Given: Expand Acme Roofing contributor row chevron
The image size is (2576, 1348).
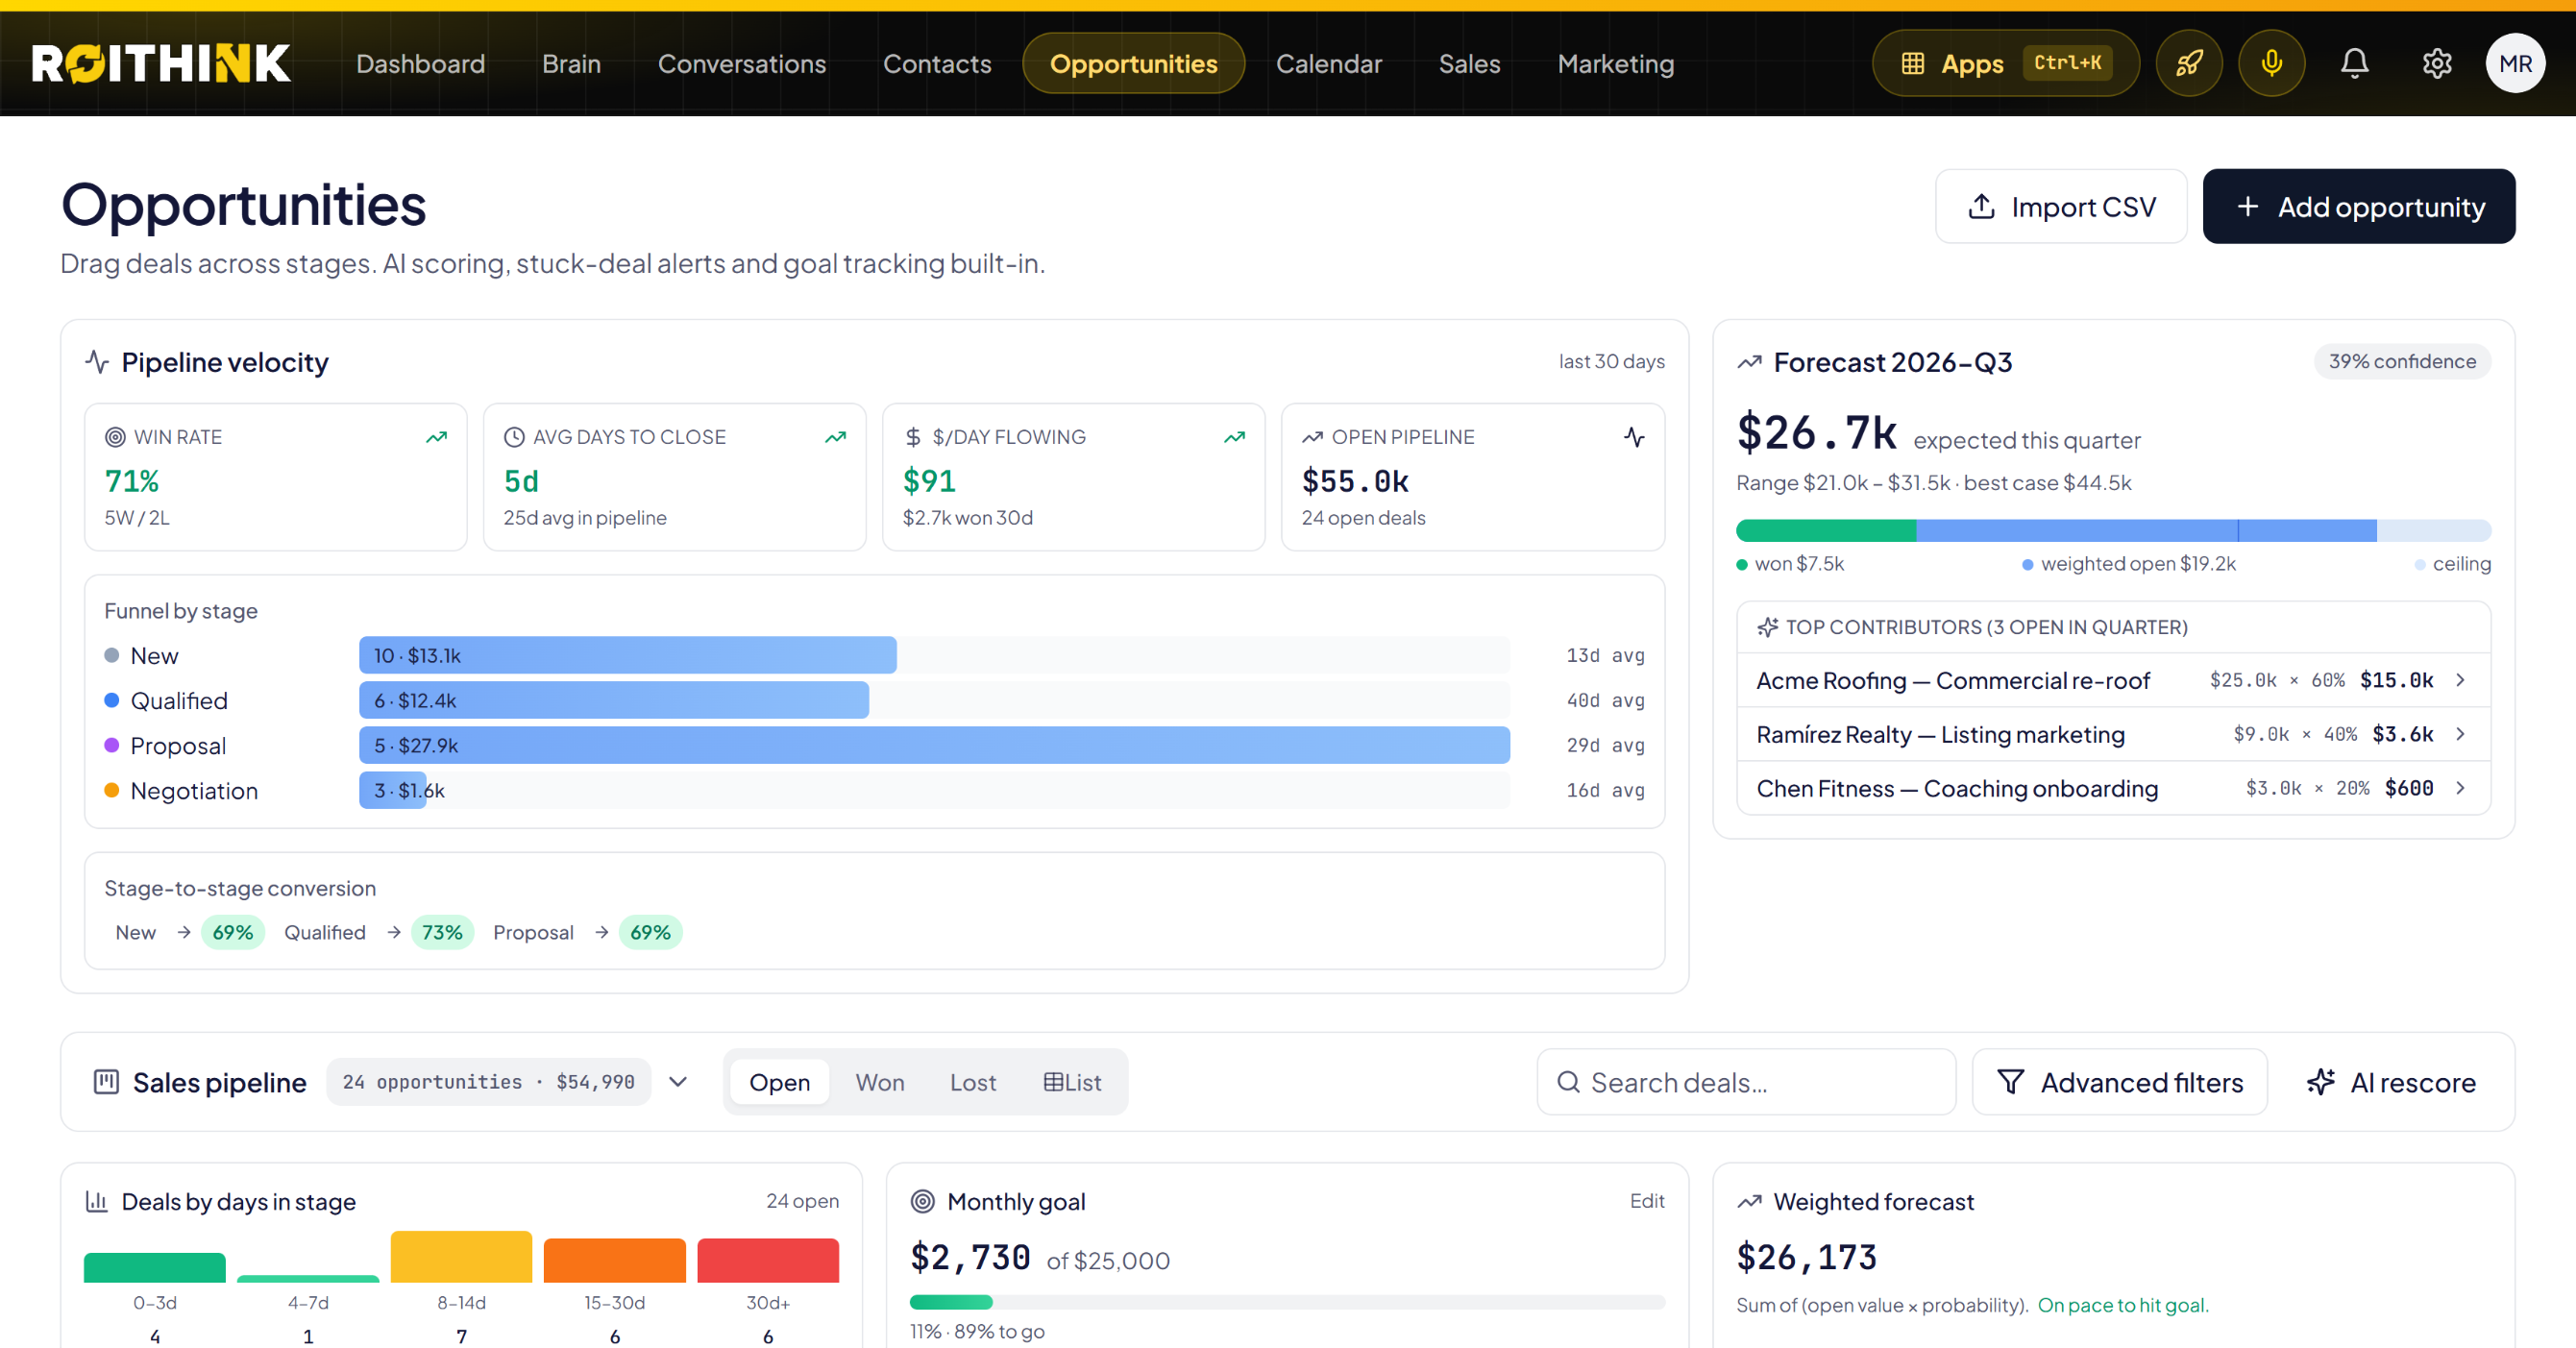Looking at the screenshot, I should pyautogui.click(x=2461, y=680).
